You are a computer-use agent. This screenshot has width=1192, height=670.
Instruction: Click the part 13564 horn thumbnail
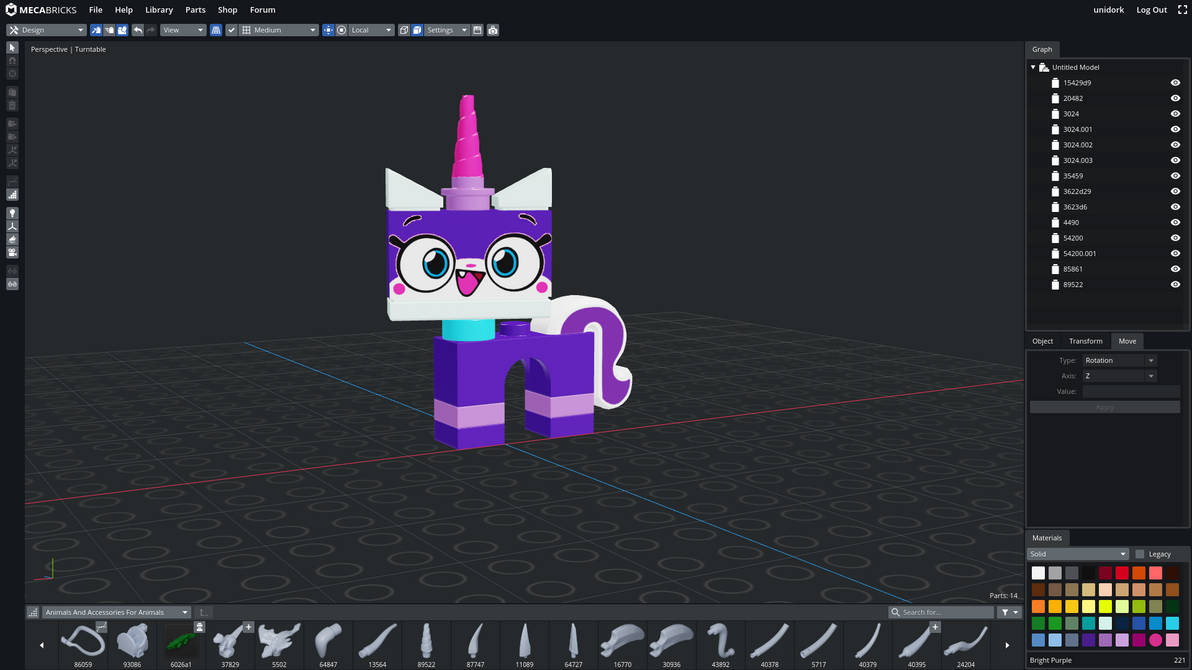tap(377, 642)
